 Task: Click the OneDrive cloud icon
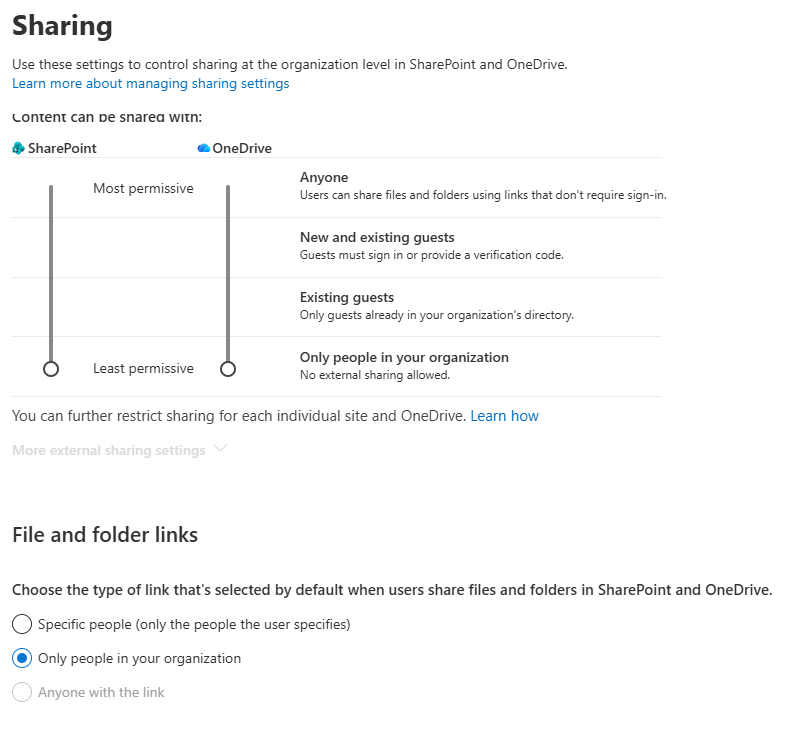coord(204,148)
